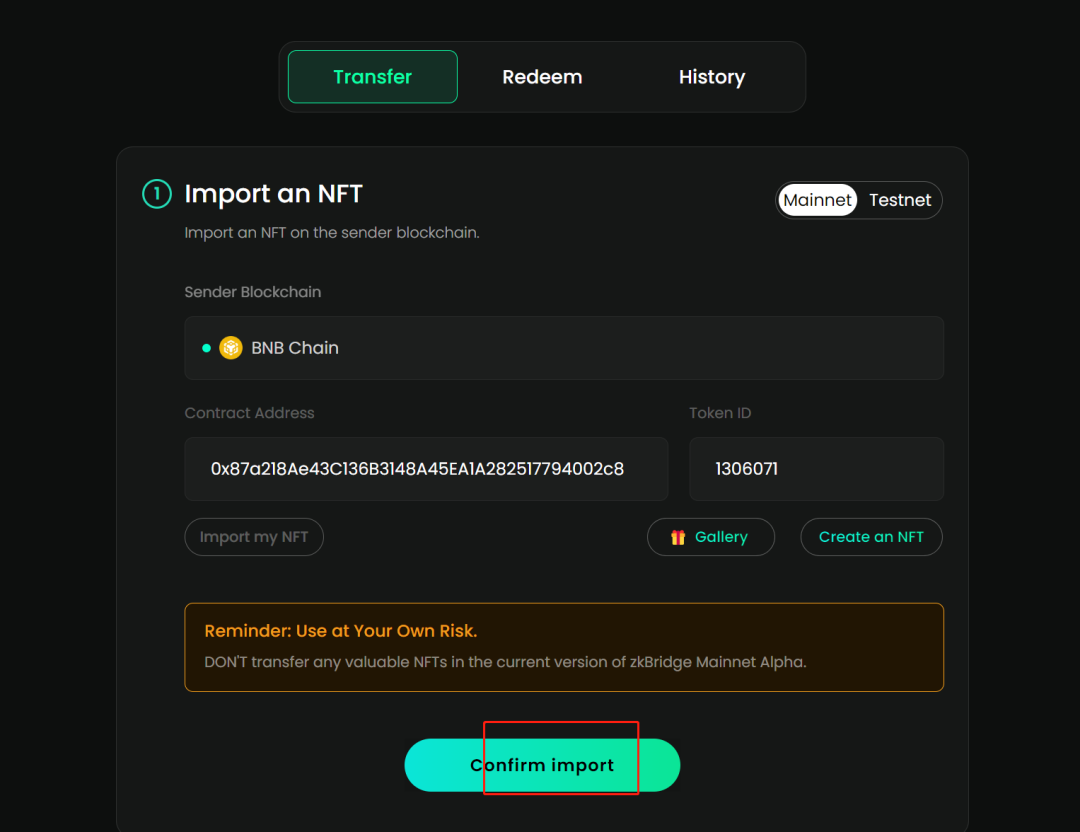Go to the History tab
This screenshot has width=1080, height=832.
pos(711,77)
